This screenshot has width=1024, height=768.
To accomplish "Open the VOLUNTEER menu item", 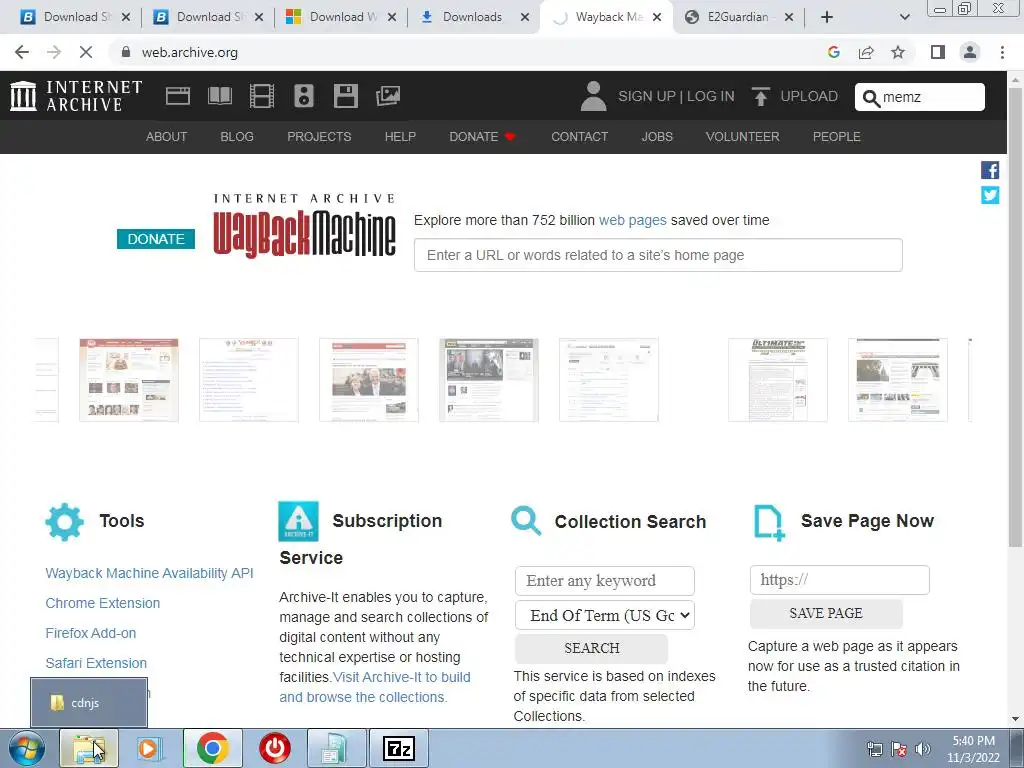I will point(743,136).
